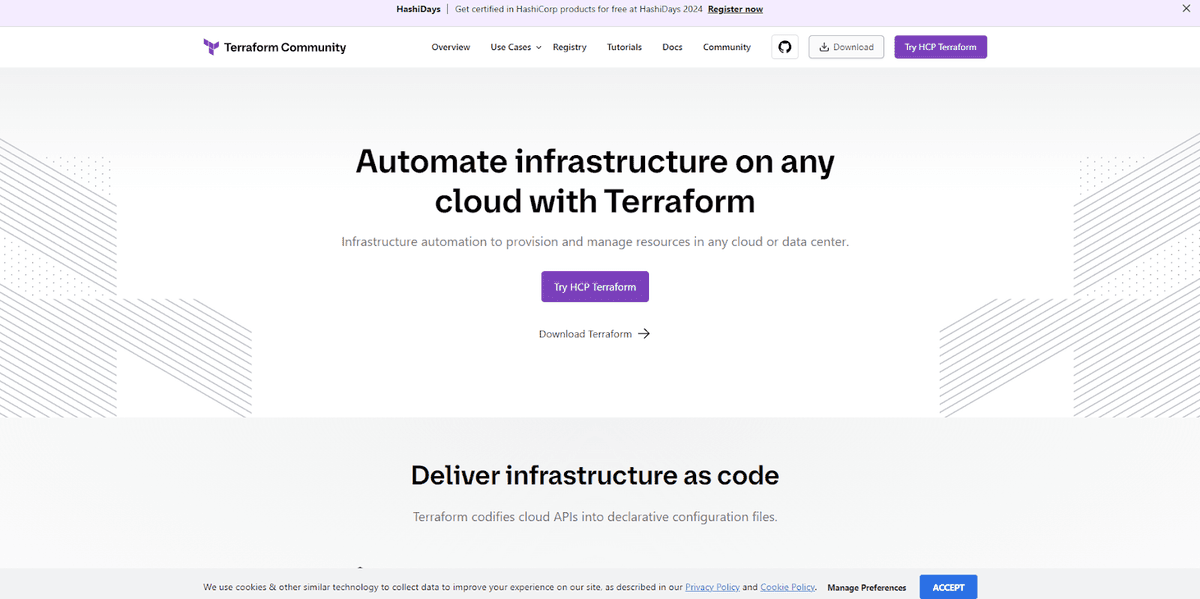Go to the Registry nav item

570,47
